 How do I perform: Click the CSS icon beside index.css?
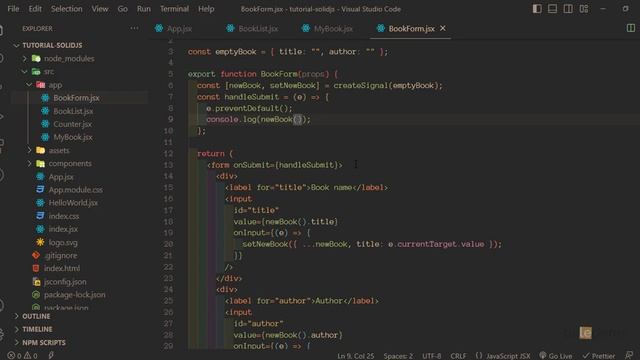pos(40,216)
